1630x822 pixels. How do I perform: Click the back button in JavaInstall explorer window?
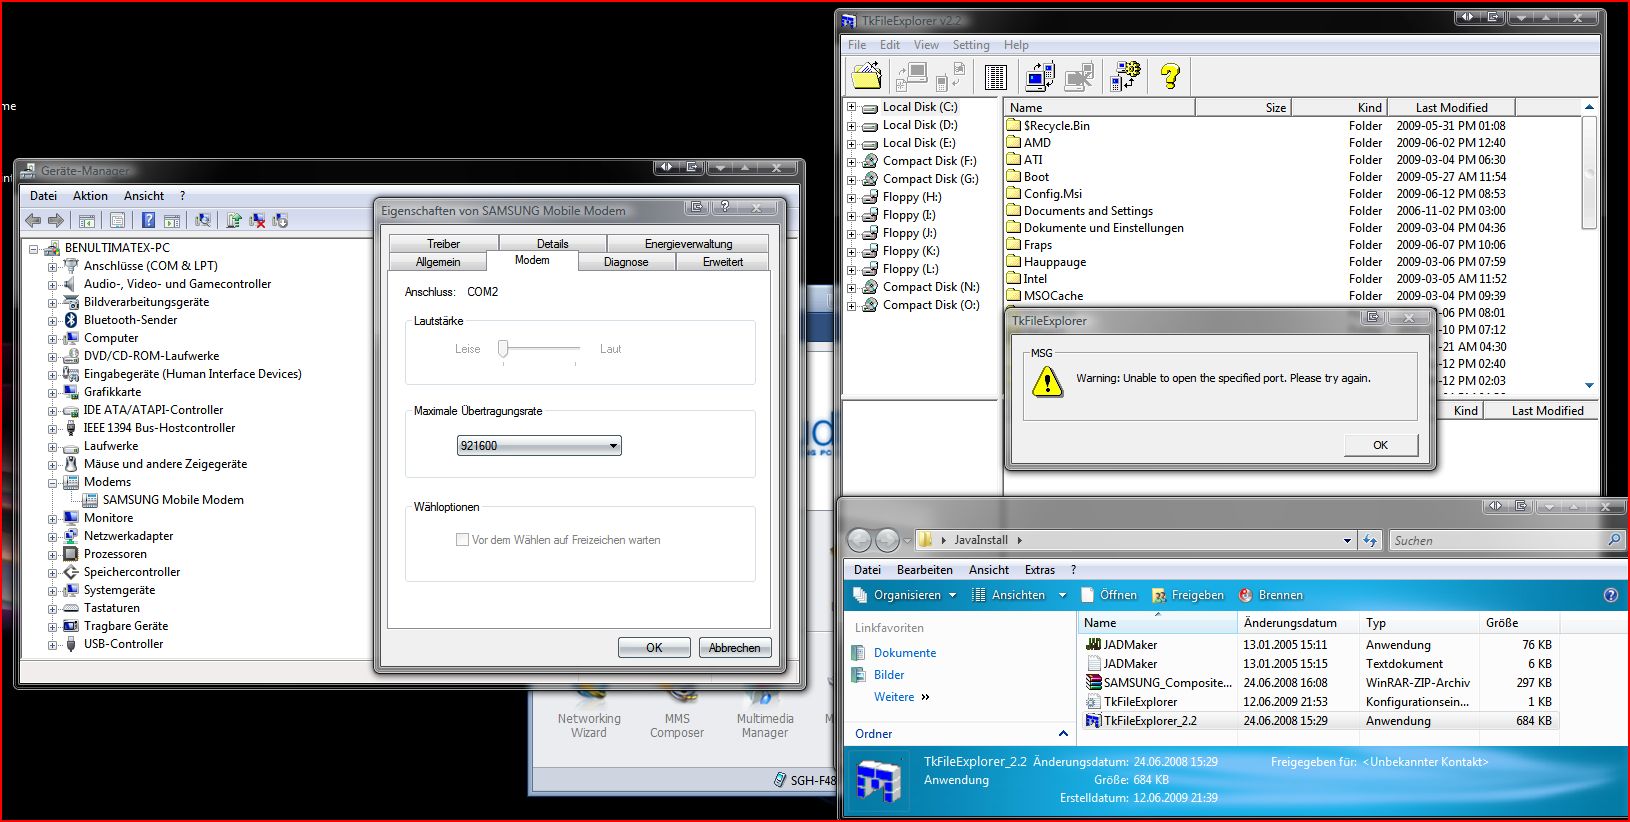[859, 540]
